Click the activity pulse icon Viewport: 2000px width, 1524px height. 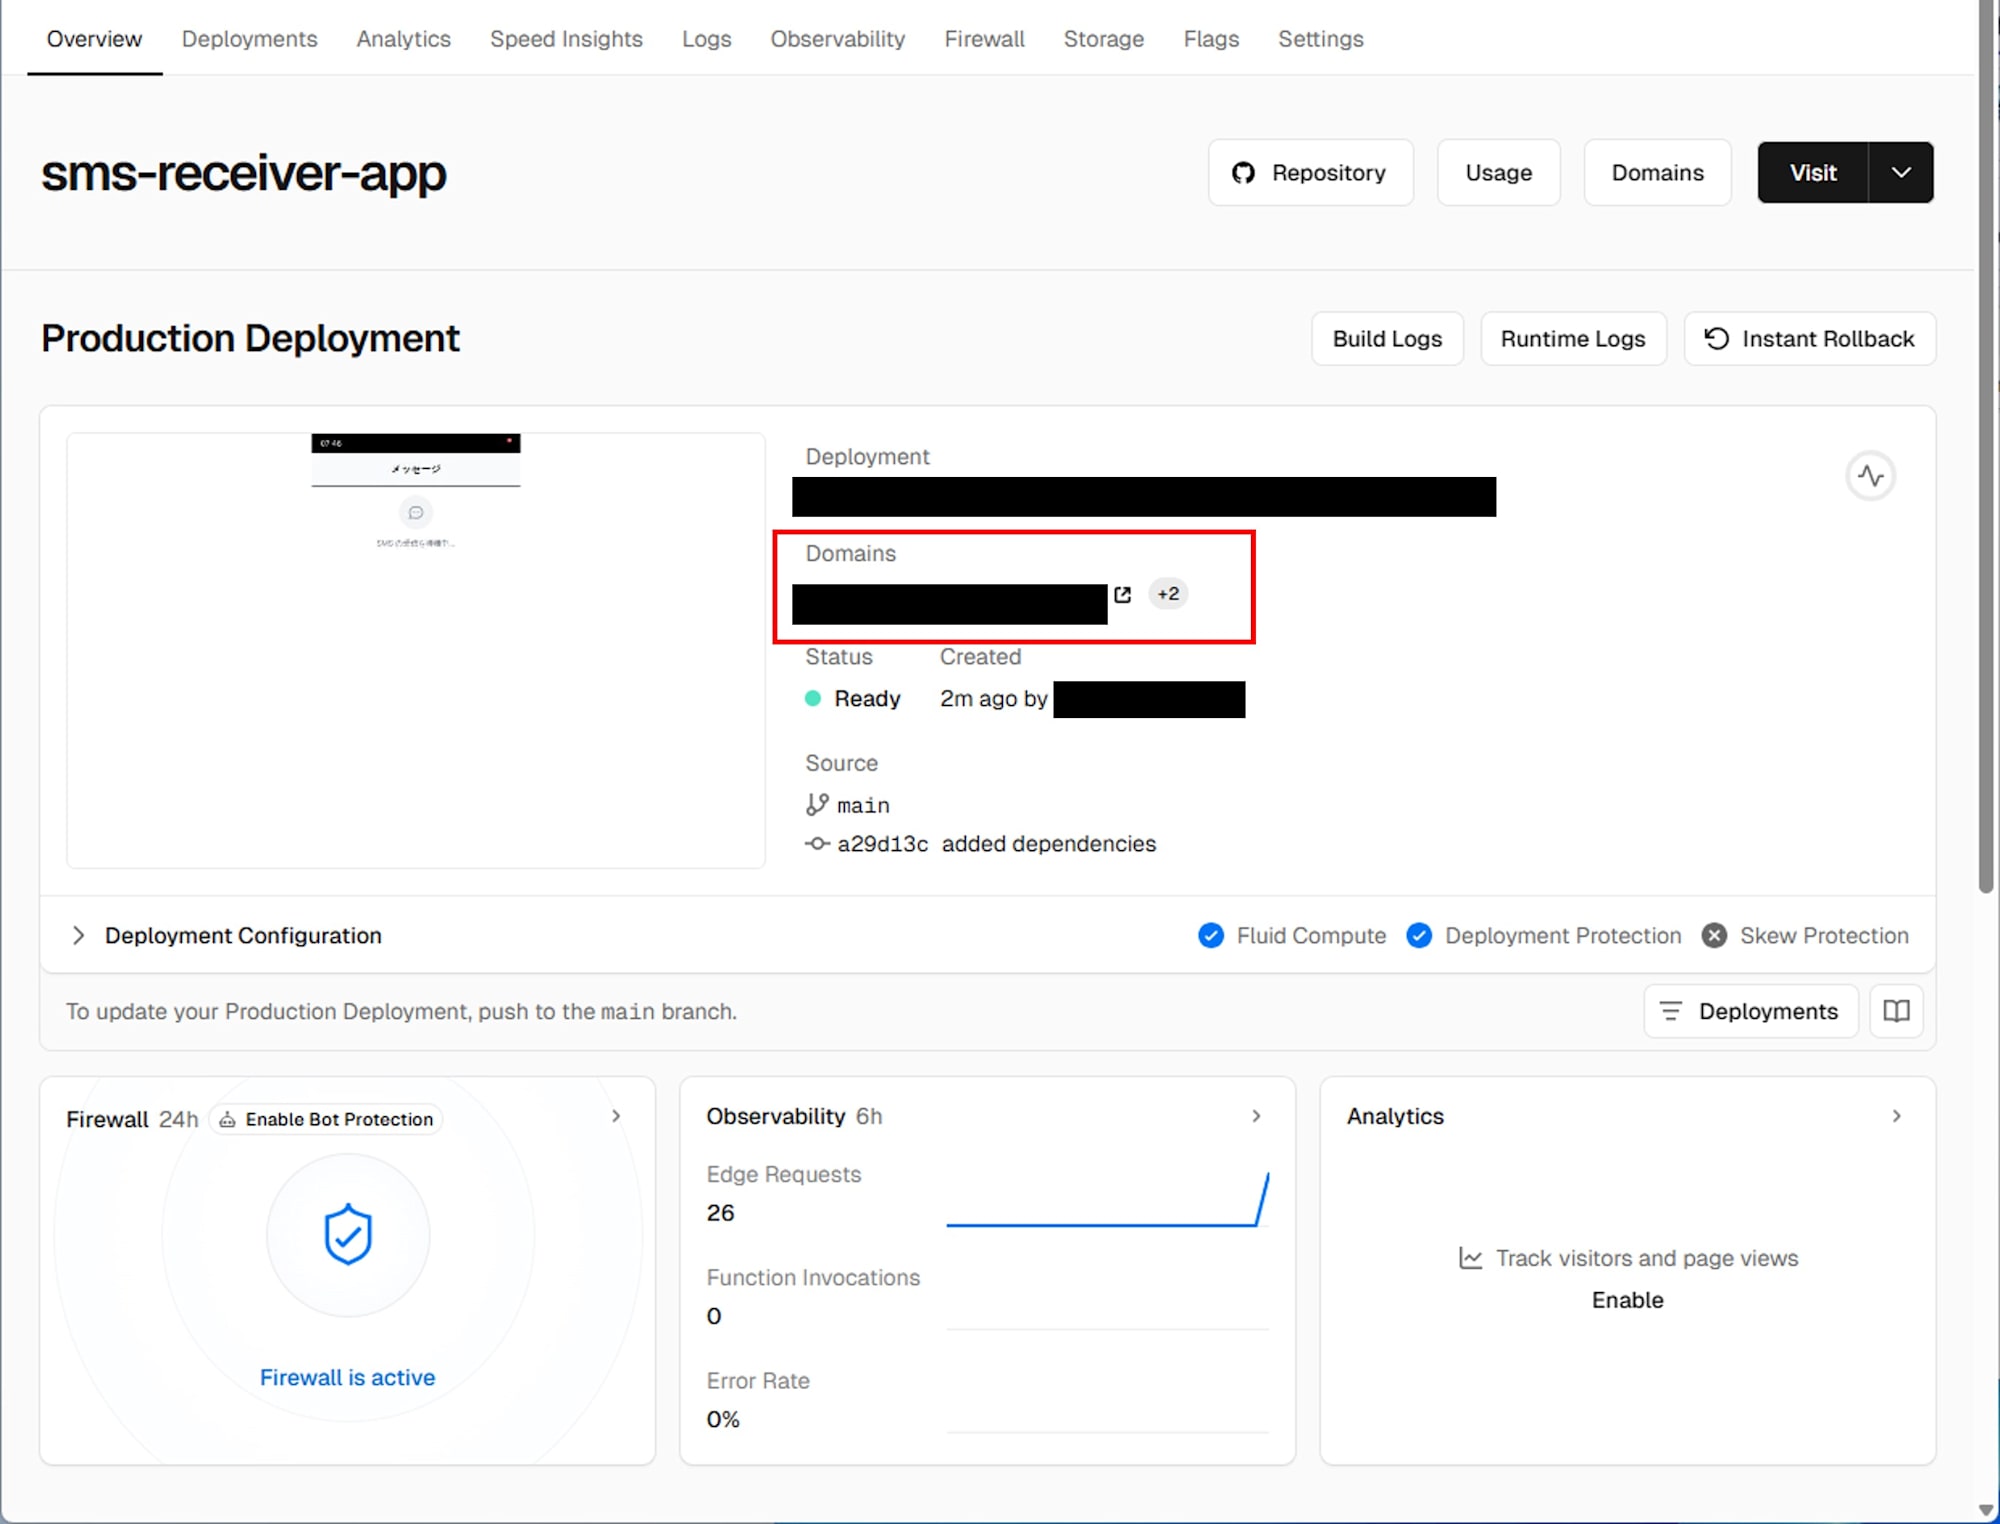[1870, 476]
